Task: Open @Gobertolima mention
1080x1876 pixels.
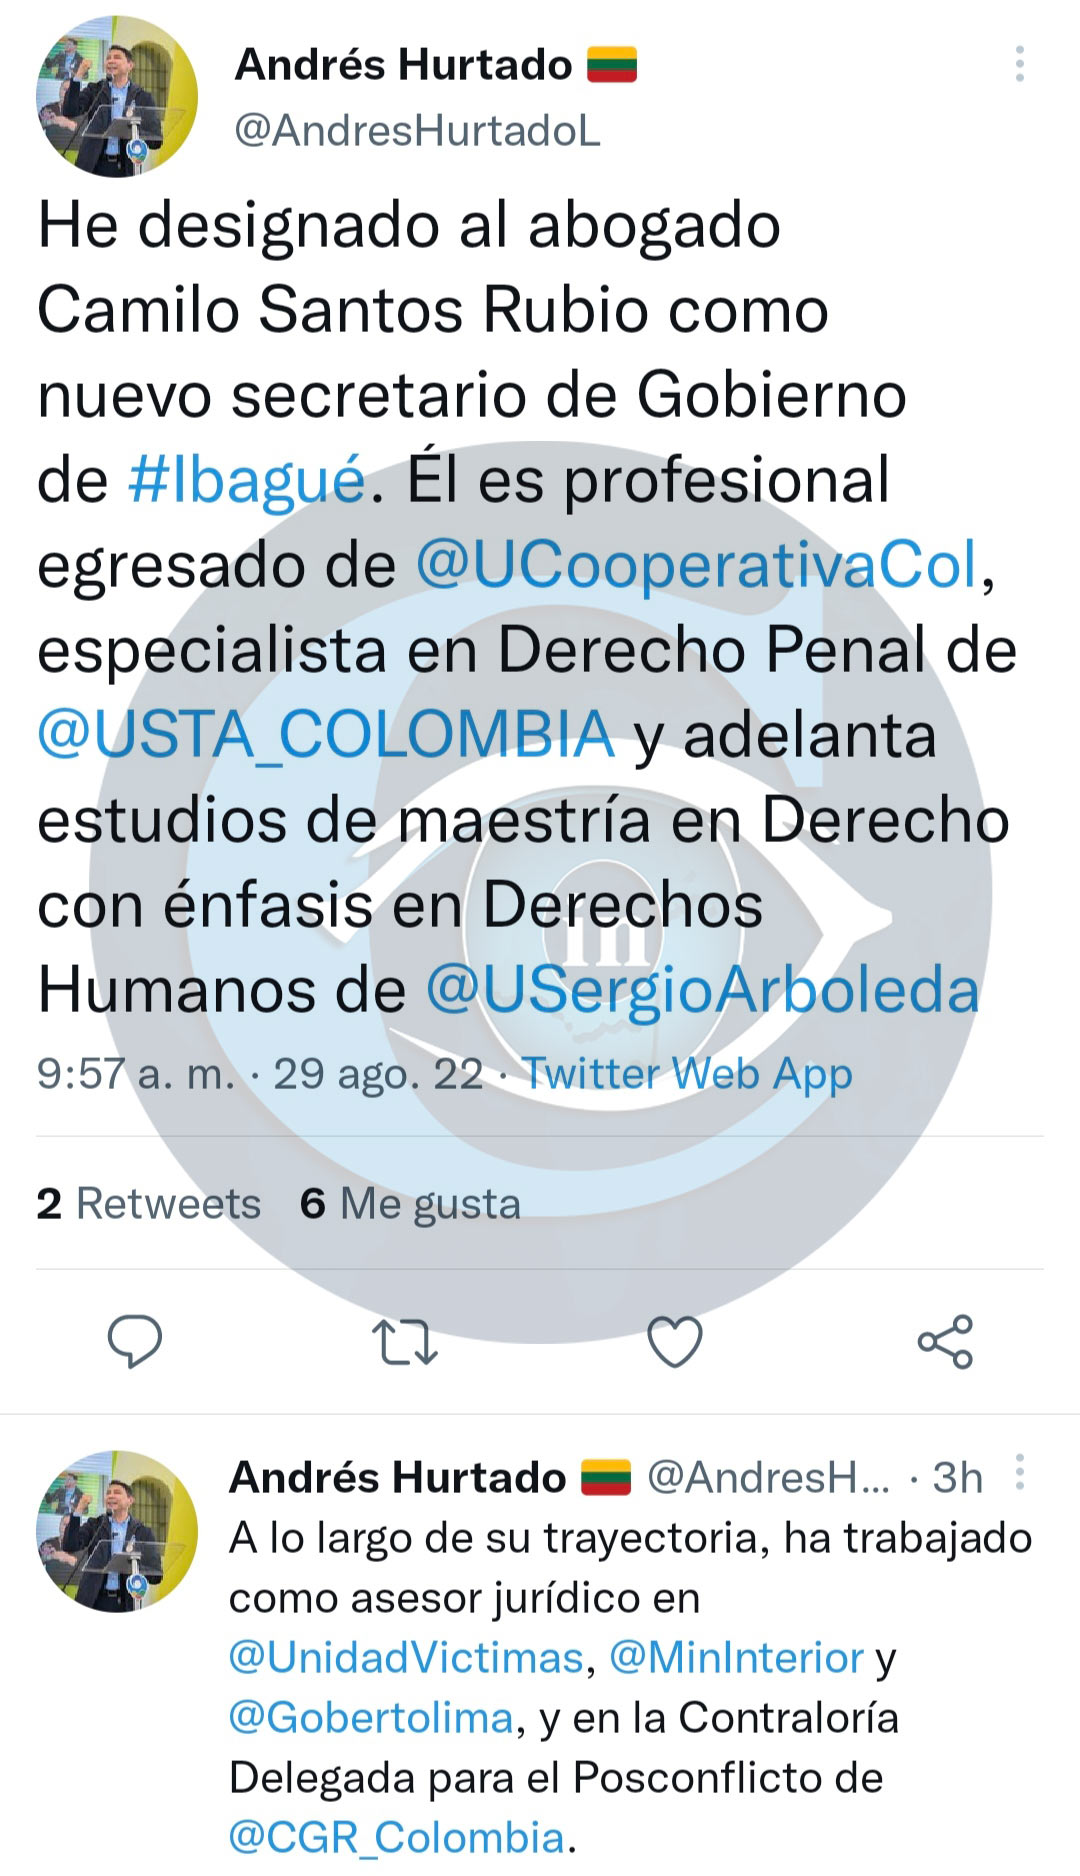Action: pyautogui.click(x=371, y=1718)
